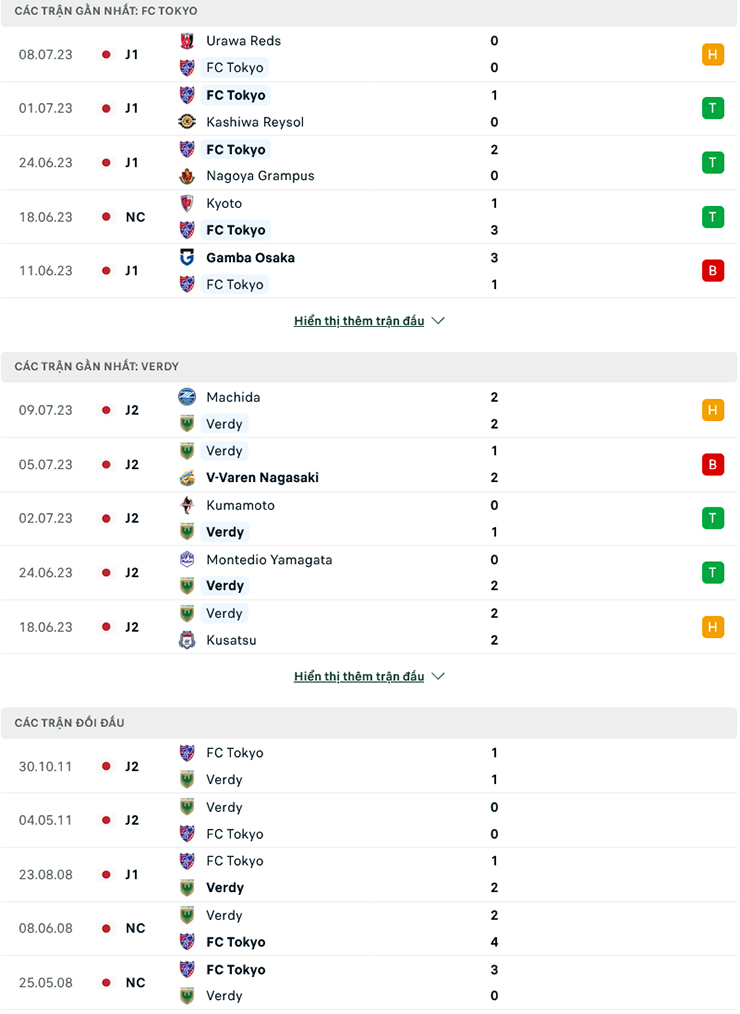740x1014 pixels.
Task: Open the Kashiwa Reysol team name
Action: (255, 122)
